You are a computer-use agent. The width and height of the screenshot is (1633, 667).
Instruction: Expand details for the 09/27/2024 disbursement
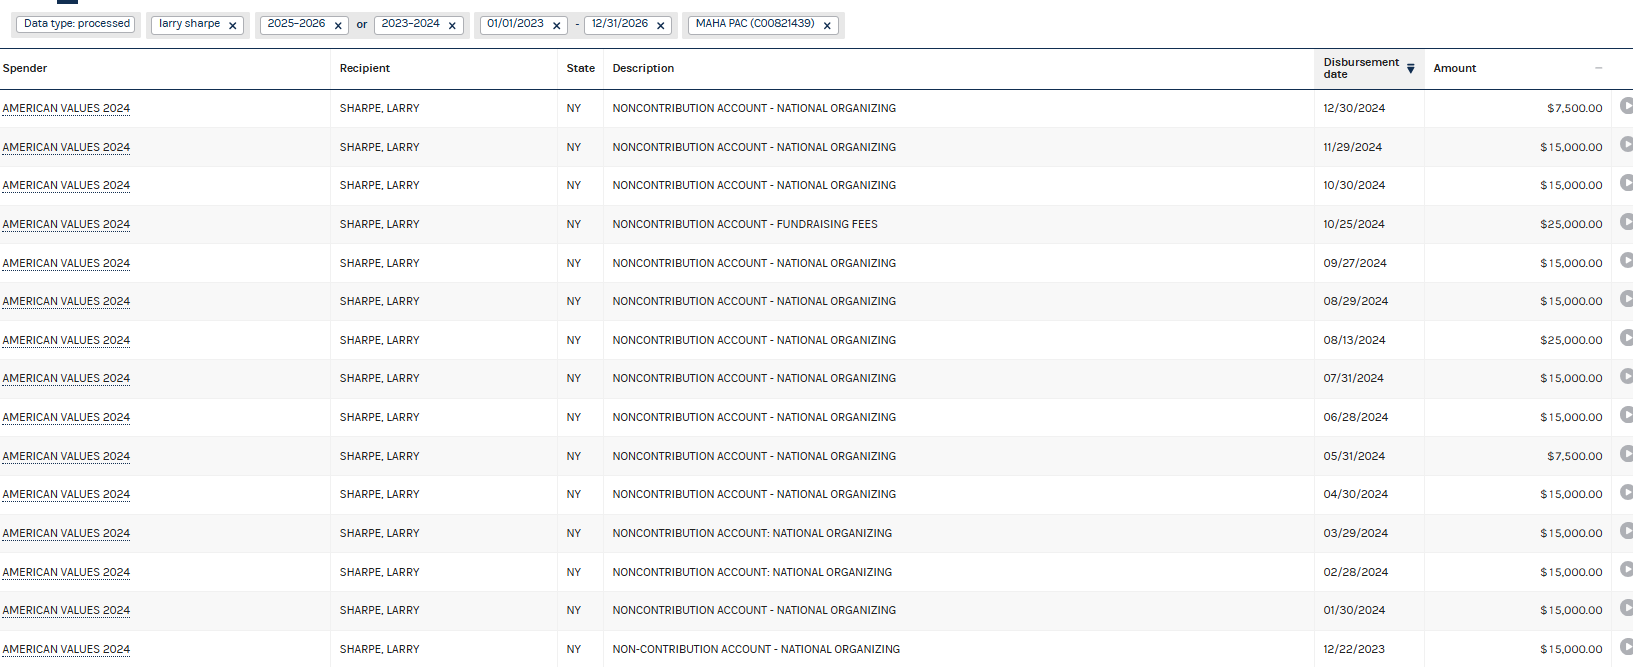(x=1626, y=261)
